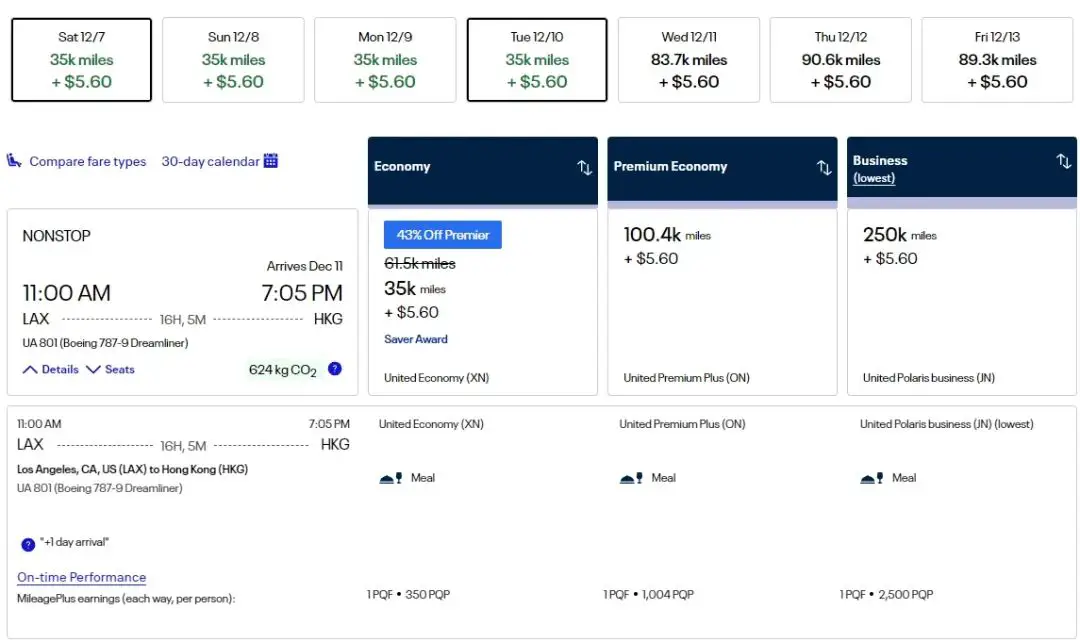Viewport: 1080px width, 642px height.
Task: Open the 30-day calendar grid icon
Action: coord(271,161)
